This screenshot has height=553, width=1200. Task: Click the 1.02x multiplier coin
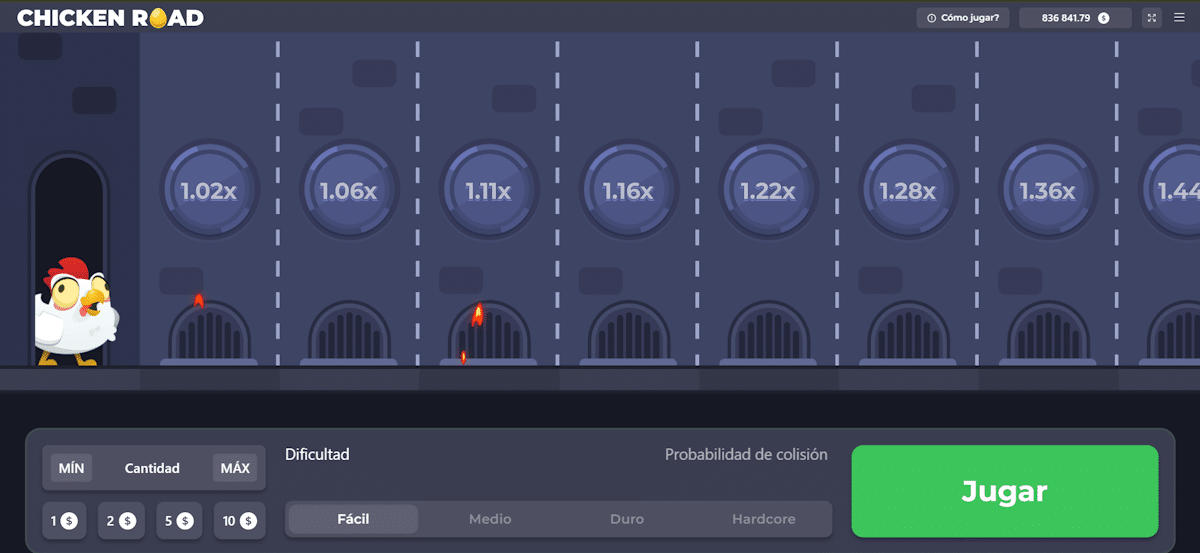tap(209, 190)
